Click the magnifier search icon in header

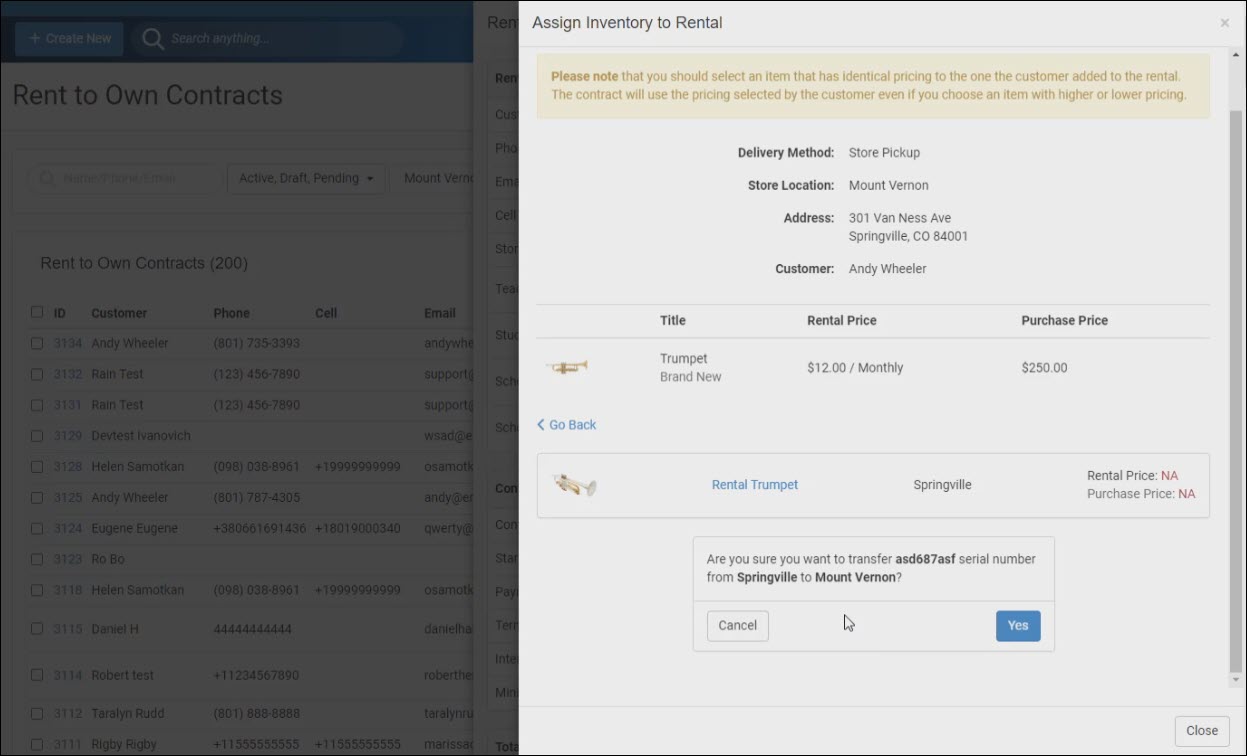[153, 38]
